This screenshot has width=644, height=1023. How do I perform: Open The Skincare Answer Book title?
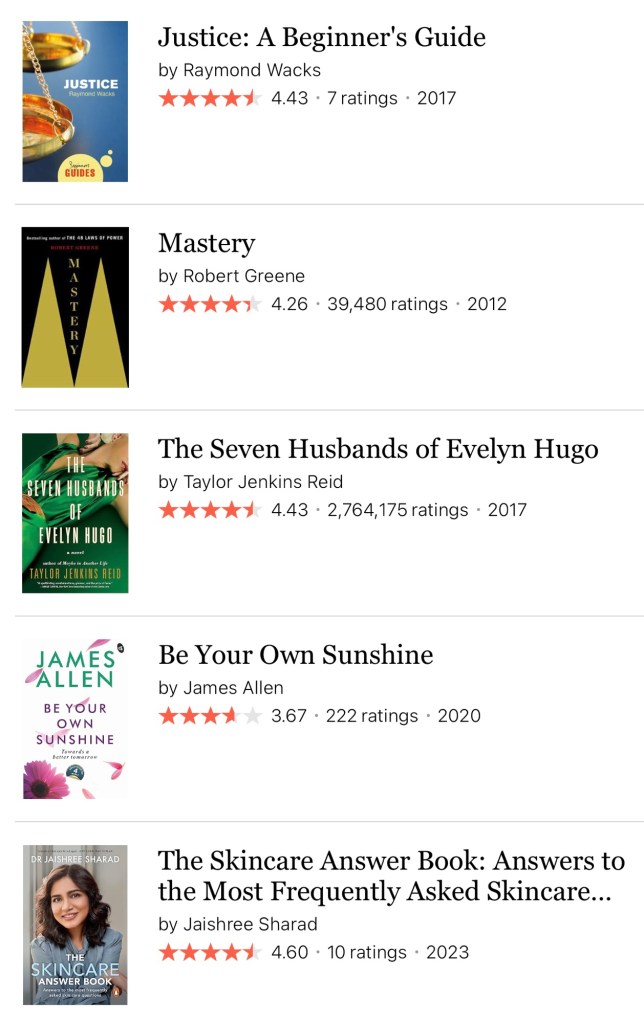[391, 875]
